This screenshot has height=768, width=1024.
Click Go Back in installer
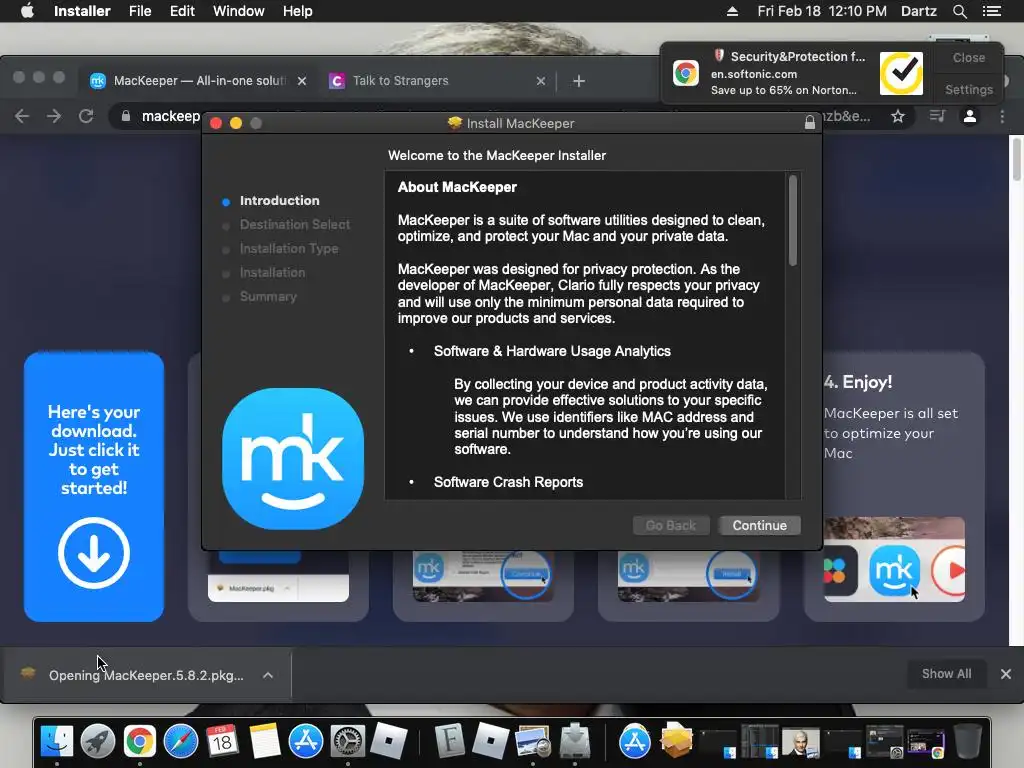pos(671,526)
